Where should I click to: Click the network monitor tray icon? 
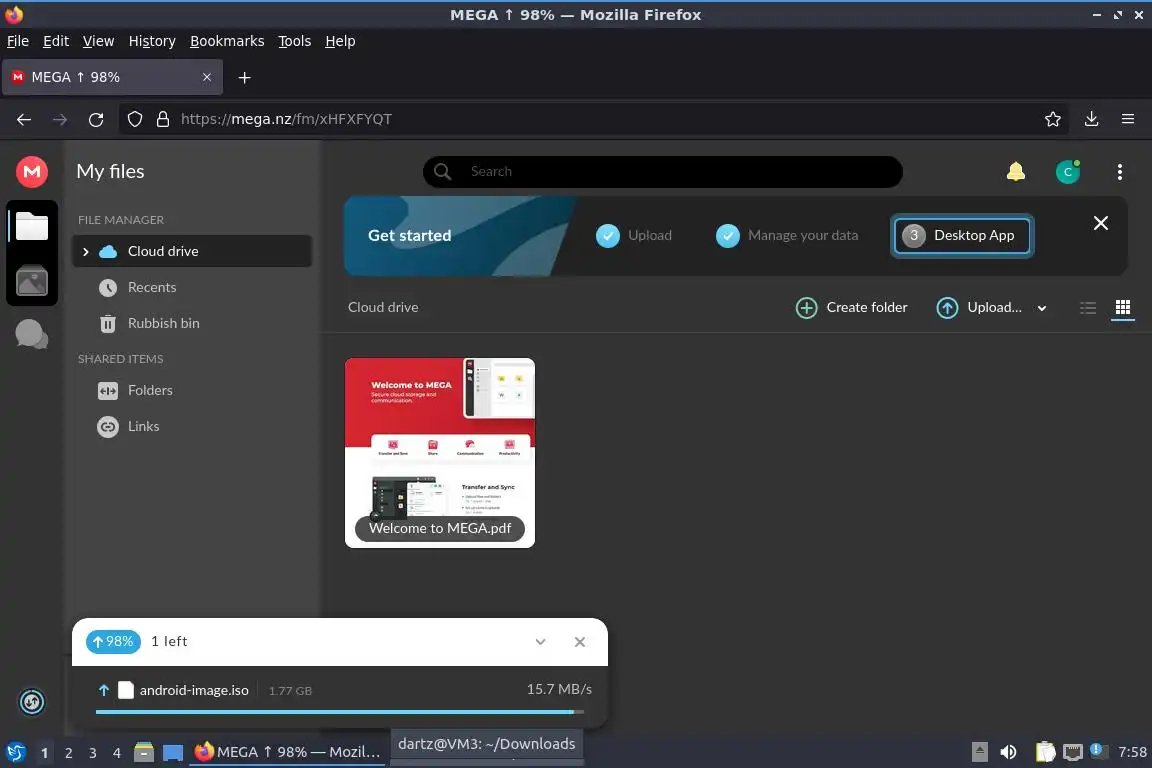coord(1073,753)
